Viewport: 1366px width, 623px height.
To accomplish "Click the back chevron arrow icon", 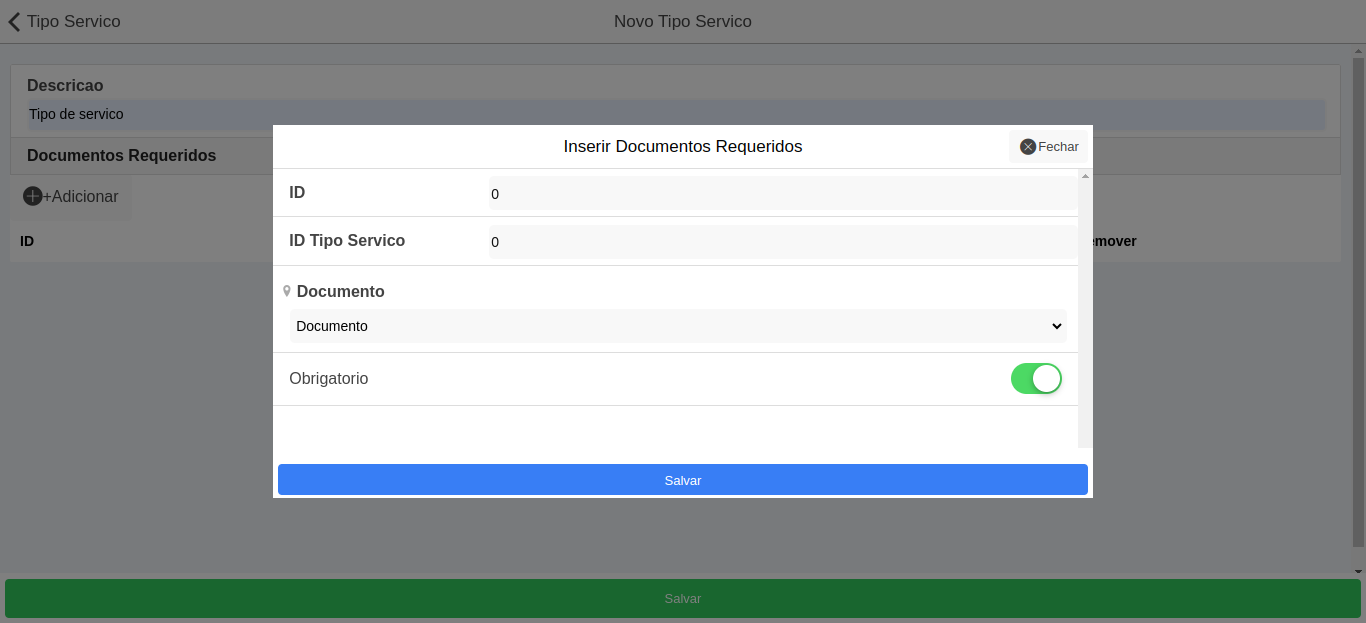I will point(14,21).
